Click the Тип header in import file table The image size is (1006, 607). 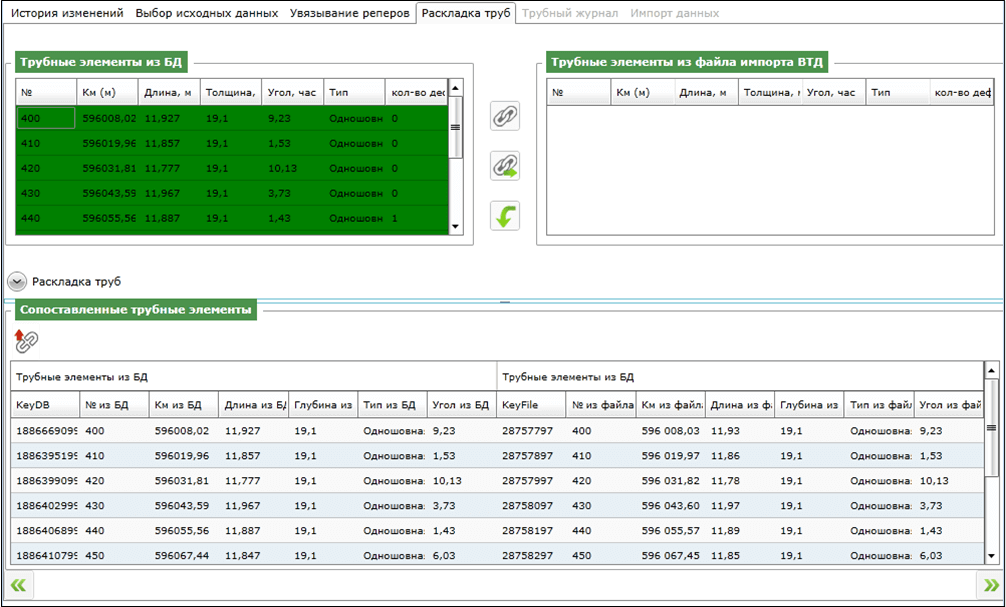(898, 92)
